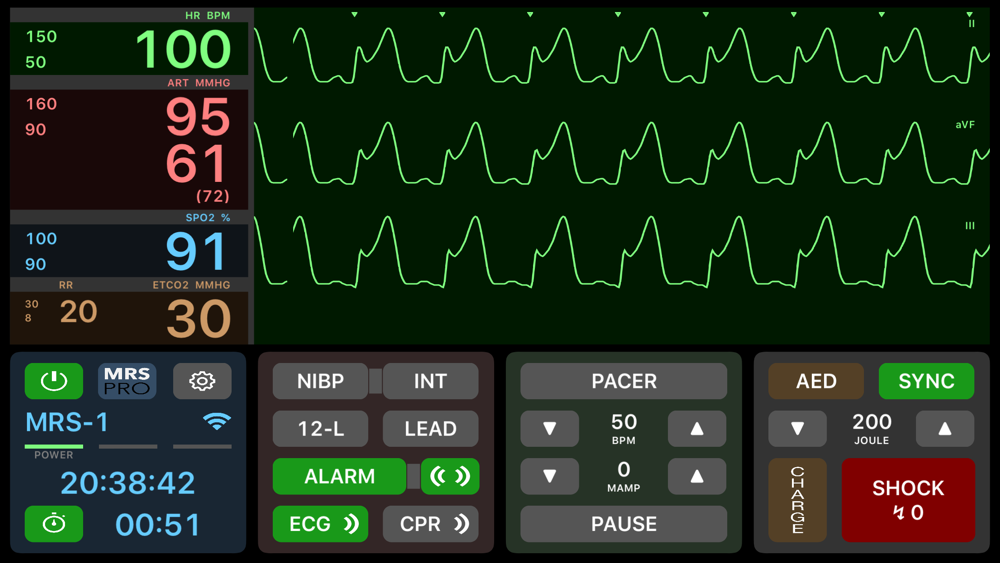Tap the 0 MAMP pacer value

click(x=624, y=476)
